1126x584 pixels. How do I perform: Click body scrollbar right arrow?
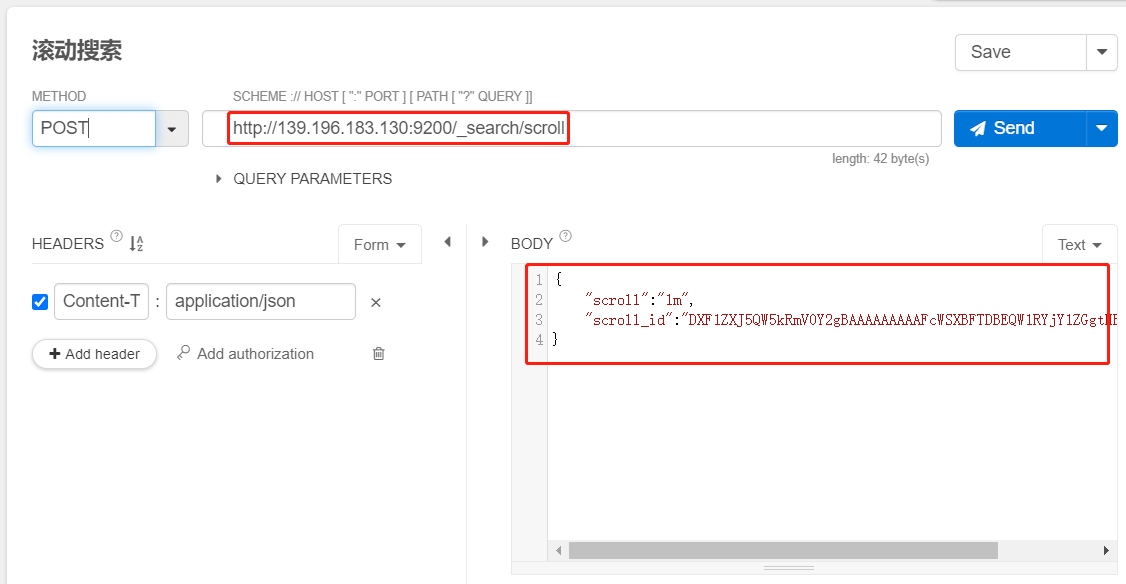pos(1106,551)
